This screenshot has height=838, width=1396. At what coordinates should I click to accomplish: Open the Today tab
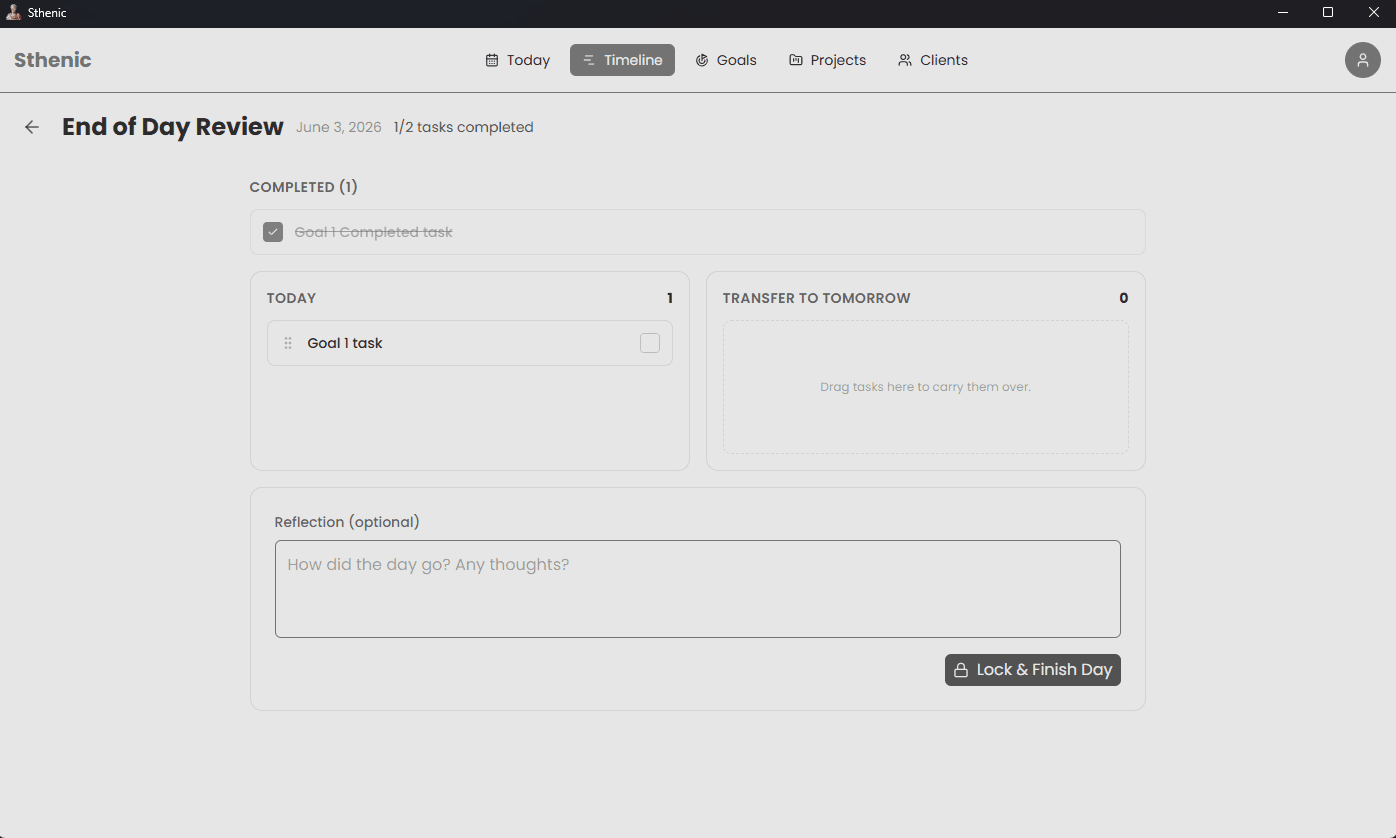point(518,60)
